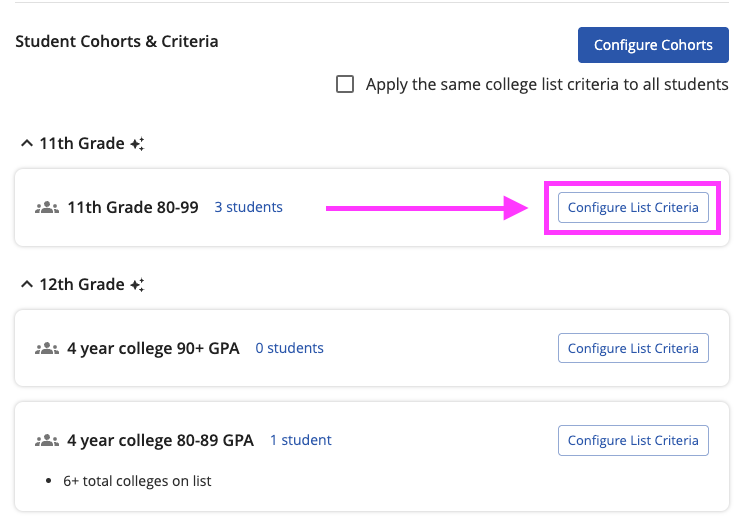The image size is (753, 524).
Task: Click the Configure Cohorts button
Action: [653, 45]
